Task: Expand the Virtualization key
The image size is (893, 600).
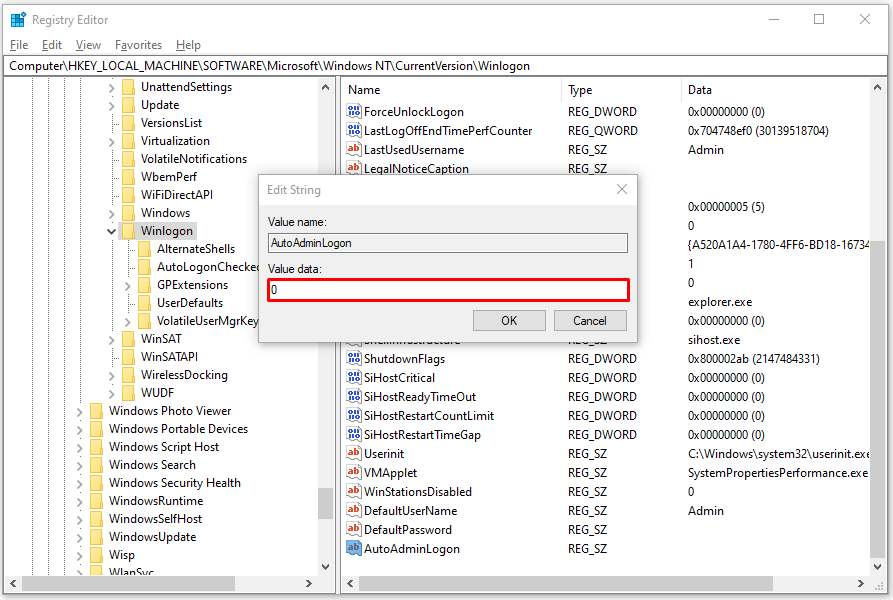Action: click(x=112, y=142)
